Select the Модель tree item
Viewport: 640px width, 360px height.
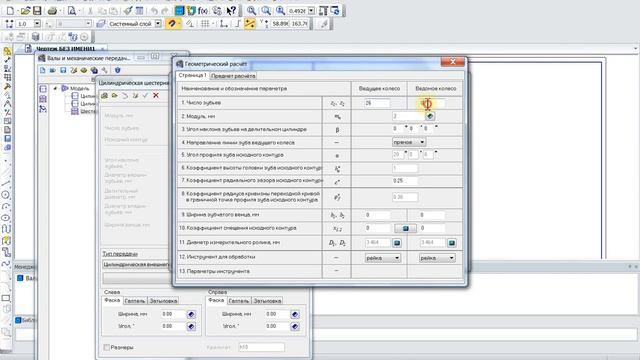click(79, 88)
